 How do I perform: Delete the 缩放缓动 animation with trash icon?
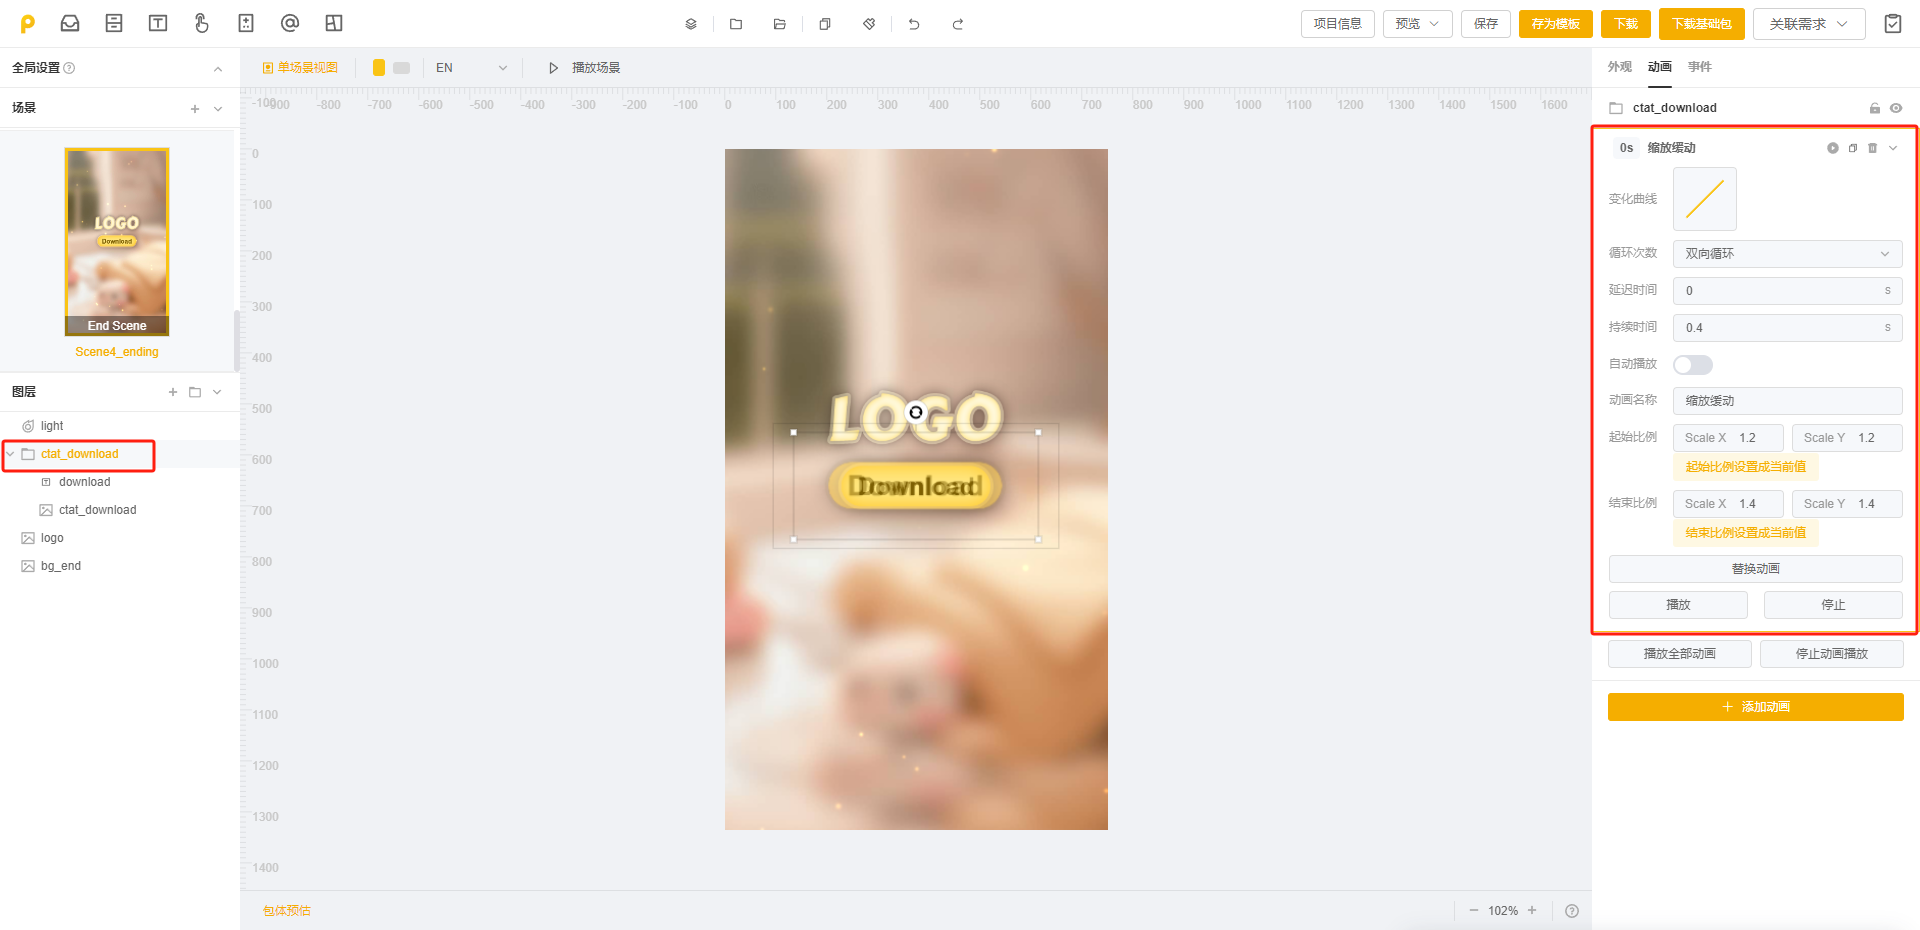click(x=1873, y=148)
